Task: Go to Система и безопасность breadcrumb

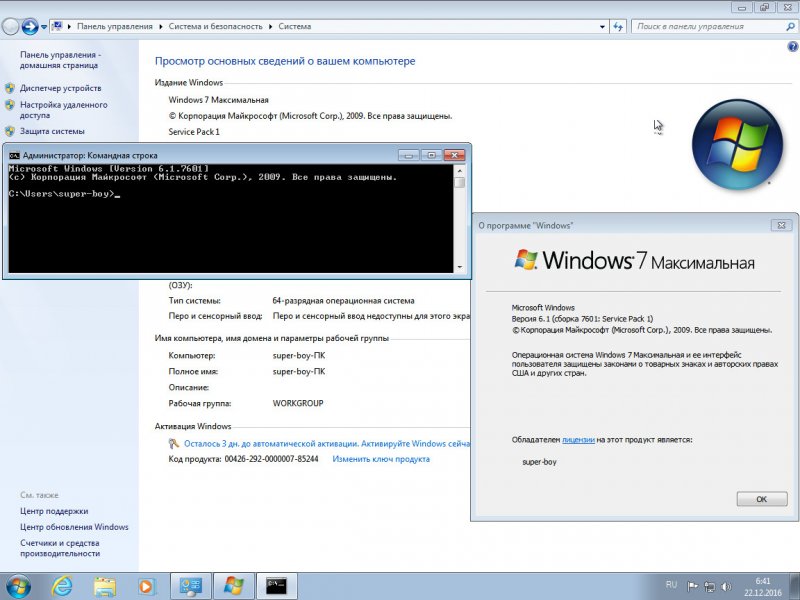Action: pyautogui.click(x=215, y=27)
